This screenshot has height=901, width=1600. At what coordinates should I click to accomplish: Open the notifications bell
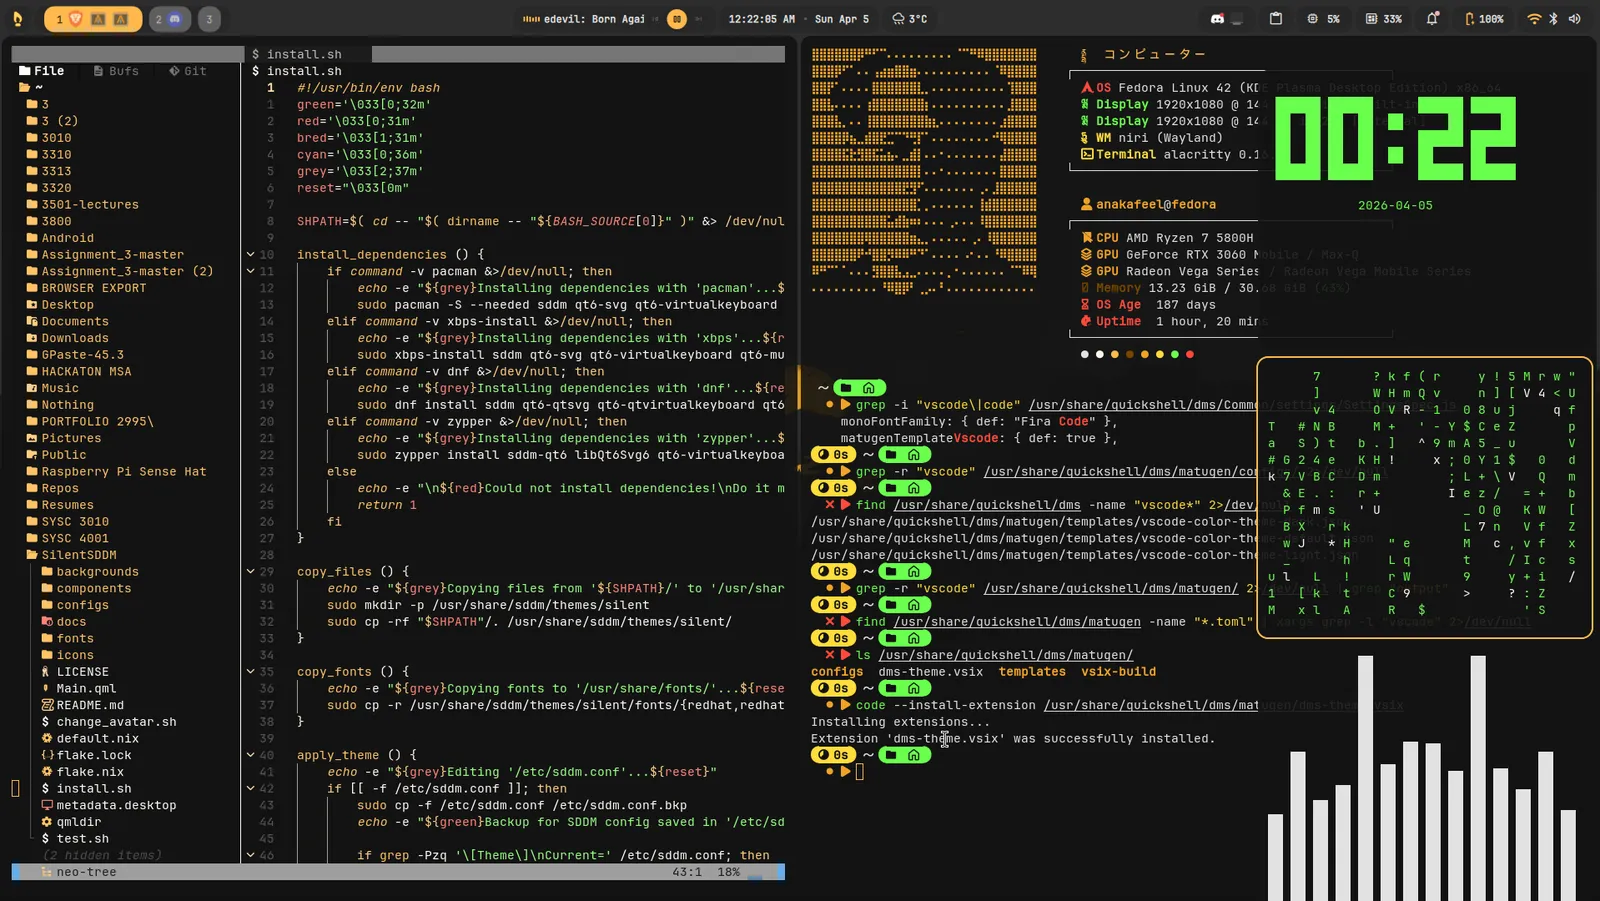coord(1432,19)
